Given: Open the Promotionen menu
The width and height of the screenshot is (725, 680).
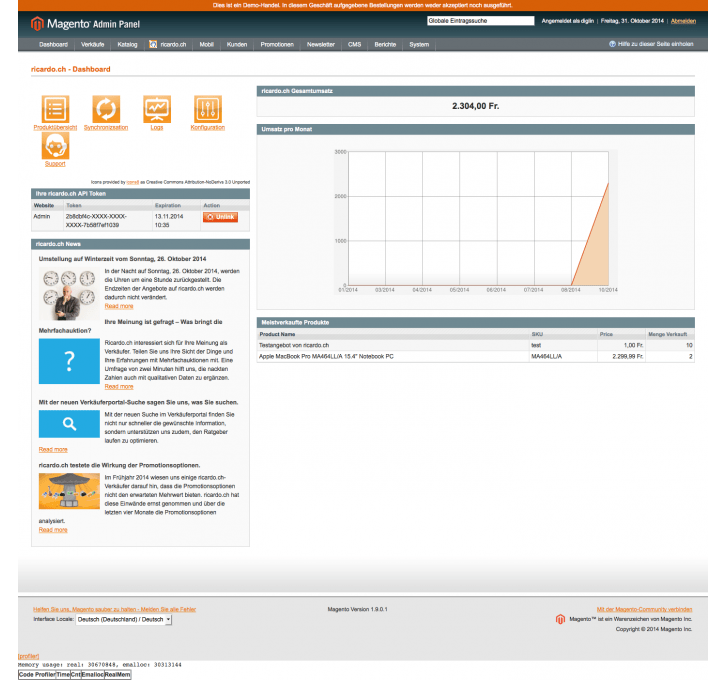Looking at the screenshot, I should pyautogui.click(x=277, y=44).
